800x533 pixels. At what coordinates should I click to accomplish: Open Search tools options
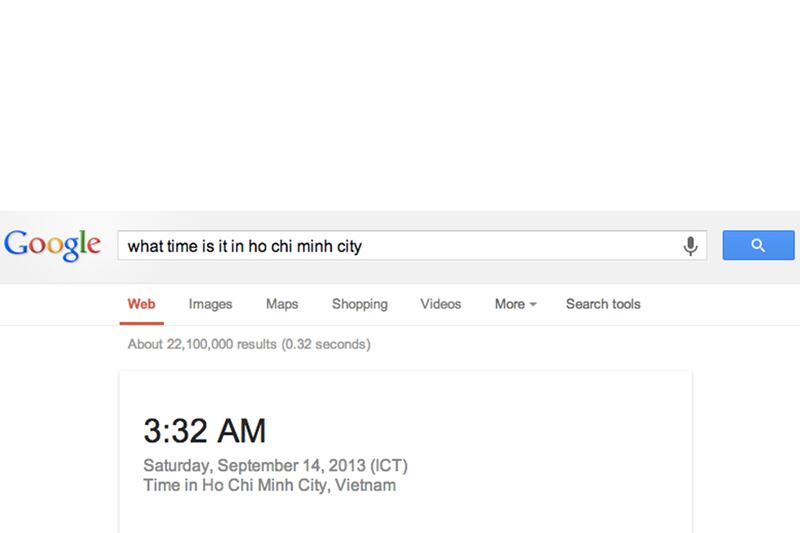pos(603,304)
